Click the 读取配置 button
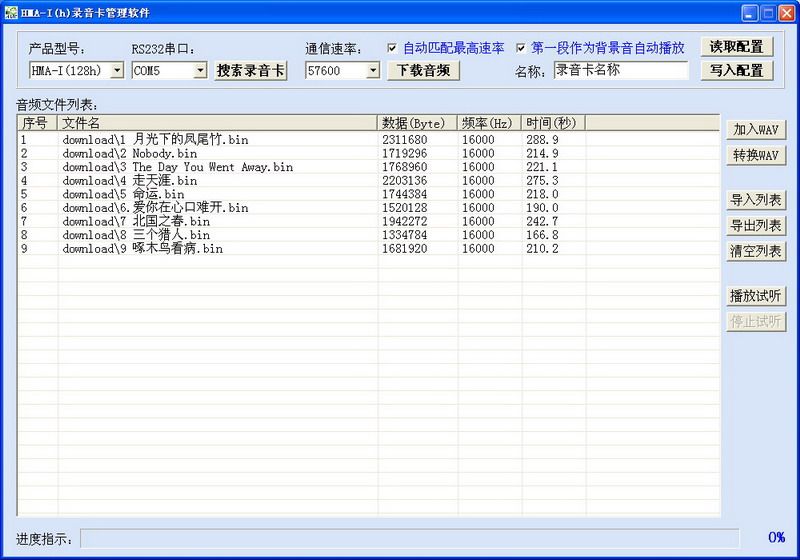Image resolution: width=800 pixels, height=560 pixels. (737, 47)
